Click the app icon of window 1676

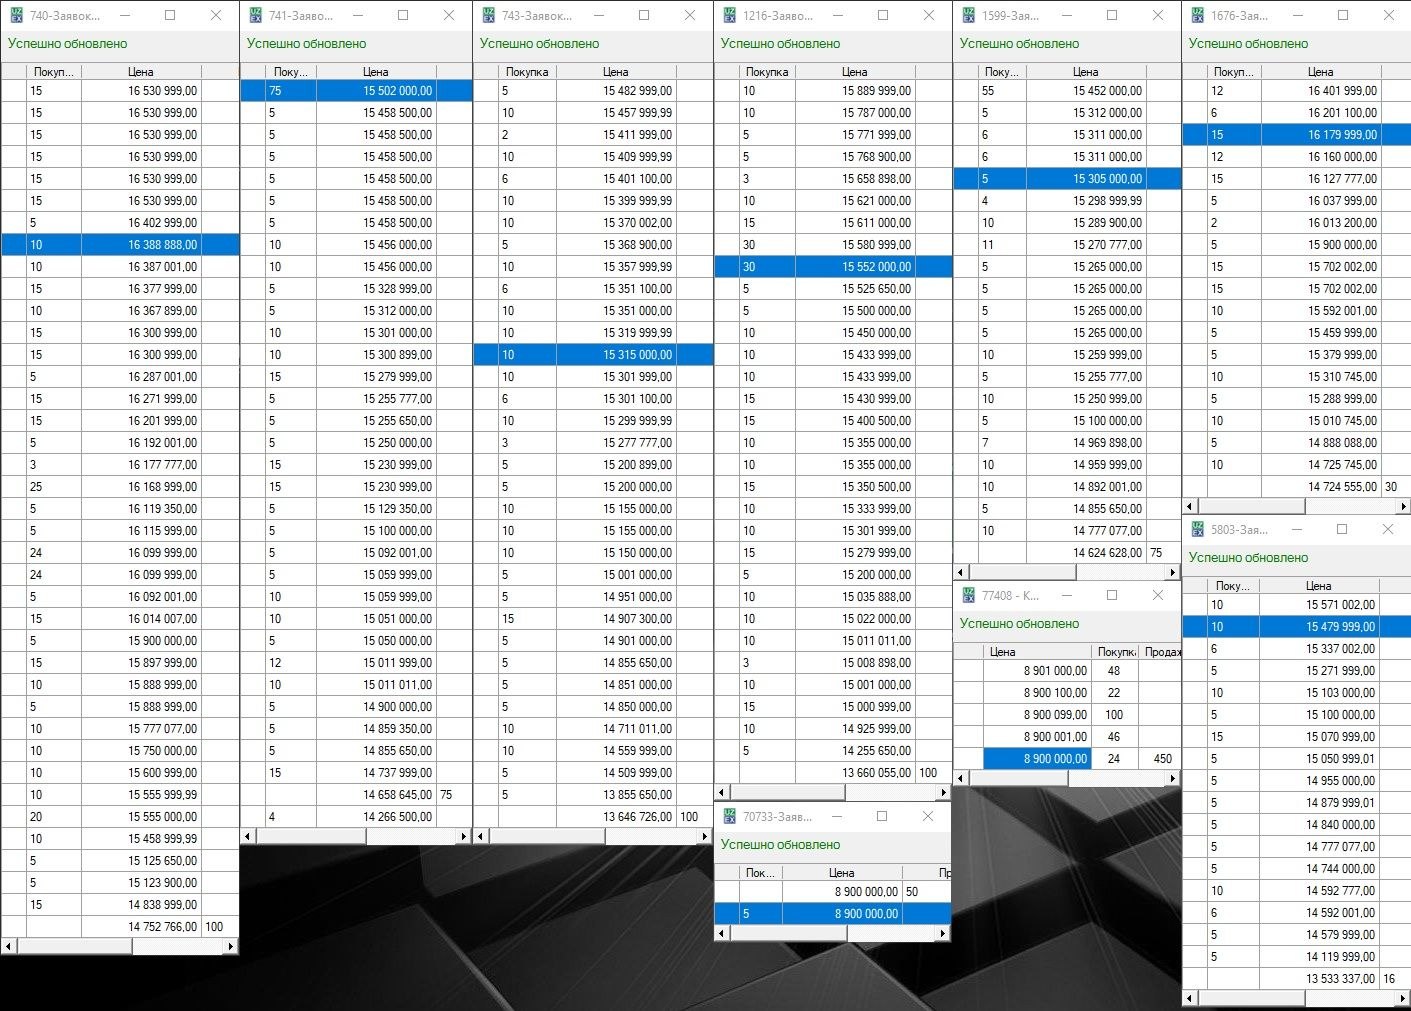(x=1197, y=16)
